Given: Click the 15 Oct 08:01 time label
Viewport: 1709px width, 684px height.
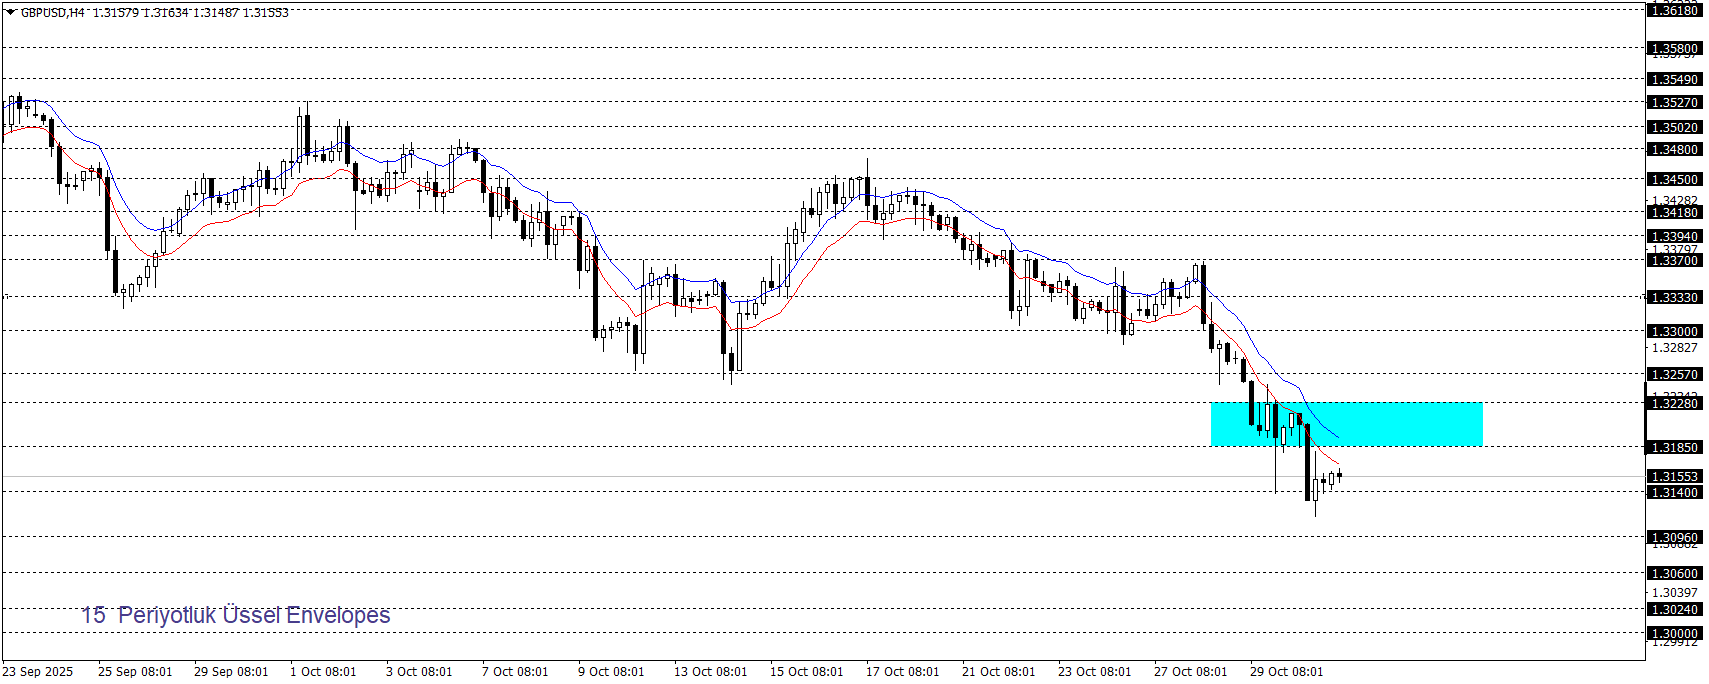Looking at the screenshot, I should tap(806, 671).
